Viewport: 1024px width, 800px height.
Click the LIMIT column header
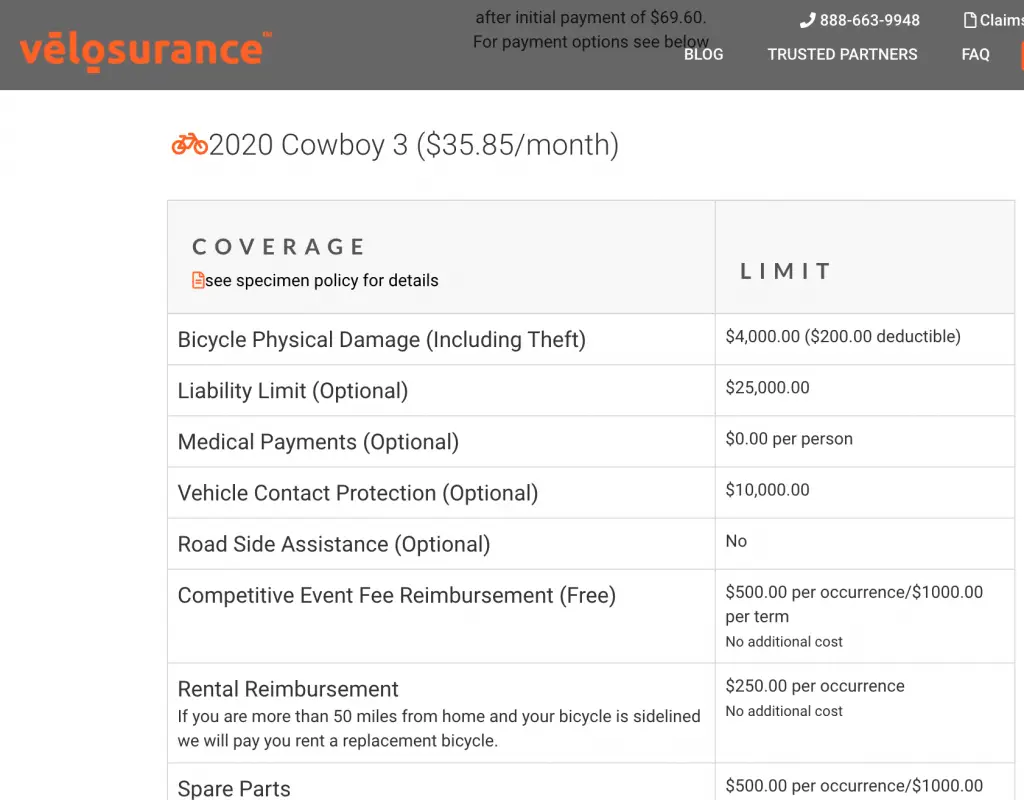785,271
